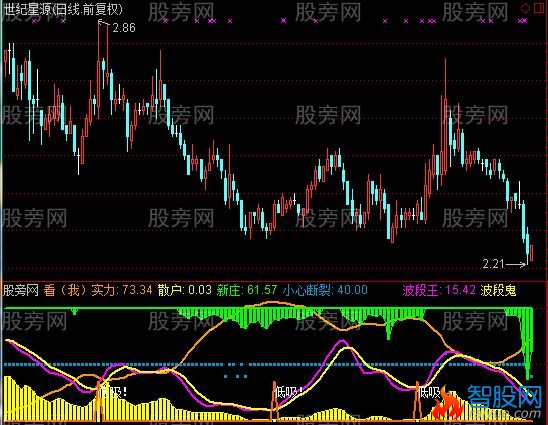The height and width of the screenshot is (425, 548).
Task: Click the red split-window square icon
Action: coord(539,8)
